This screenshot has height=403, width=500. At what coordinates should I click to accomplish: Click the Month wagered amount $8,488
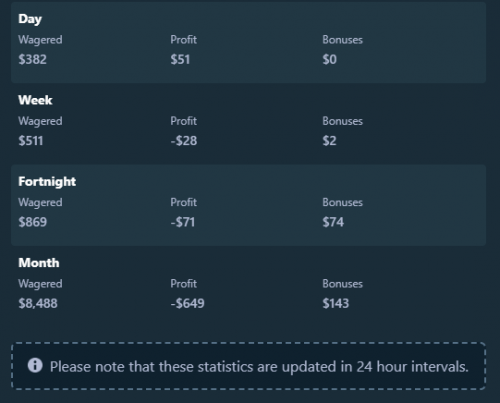pyautogui.click(x=38, y=303)
